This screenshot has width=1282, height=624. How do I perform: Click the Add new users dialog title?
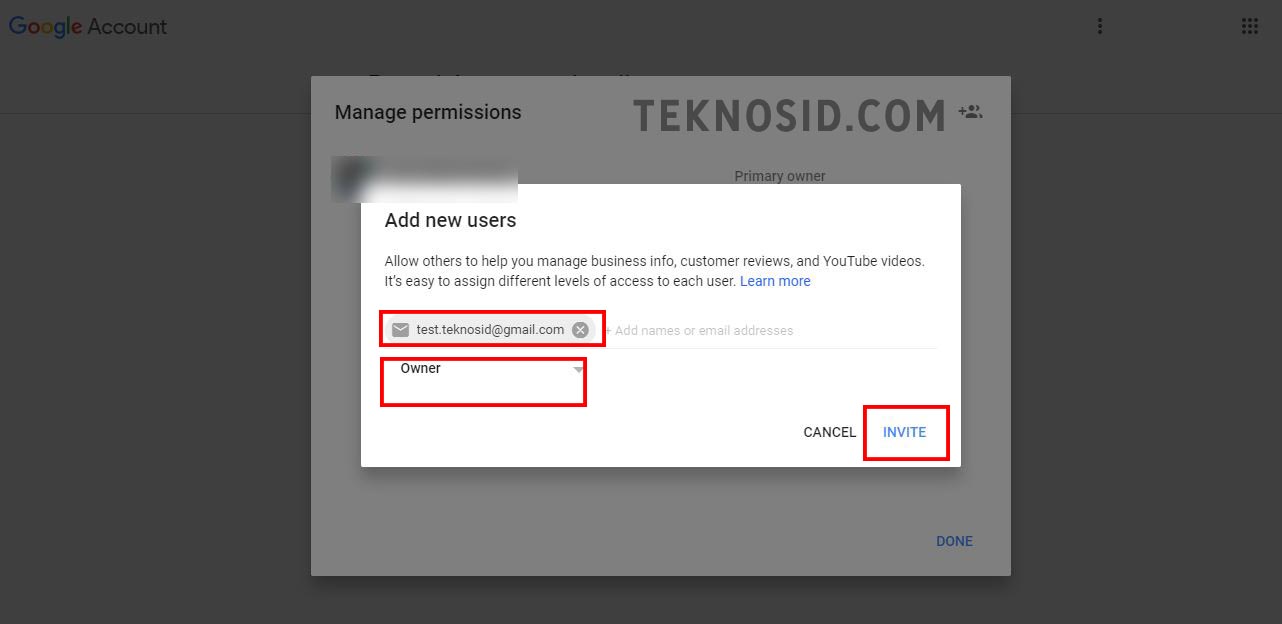pos(451,220)
